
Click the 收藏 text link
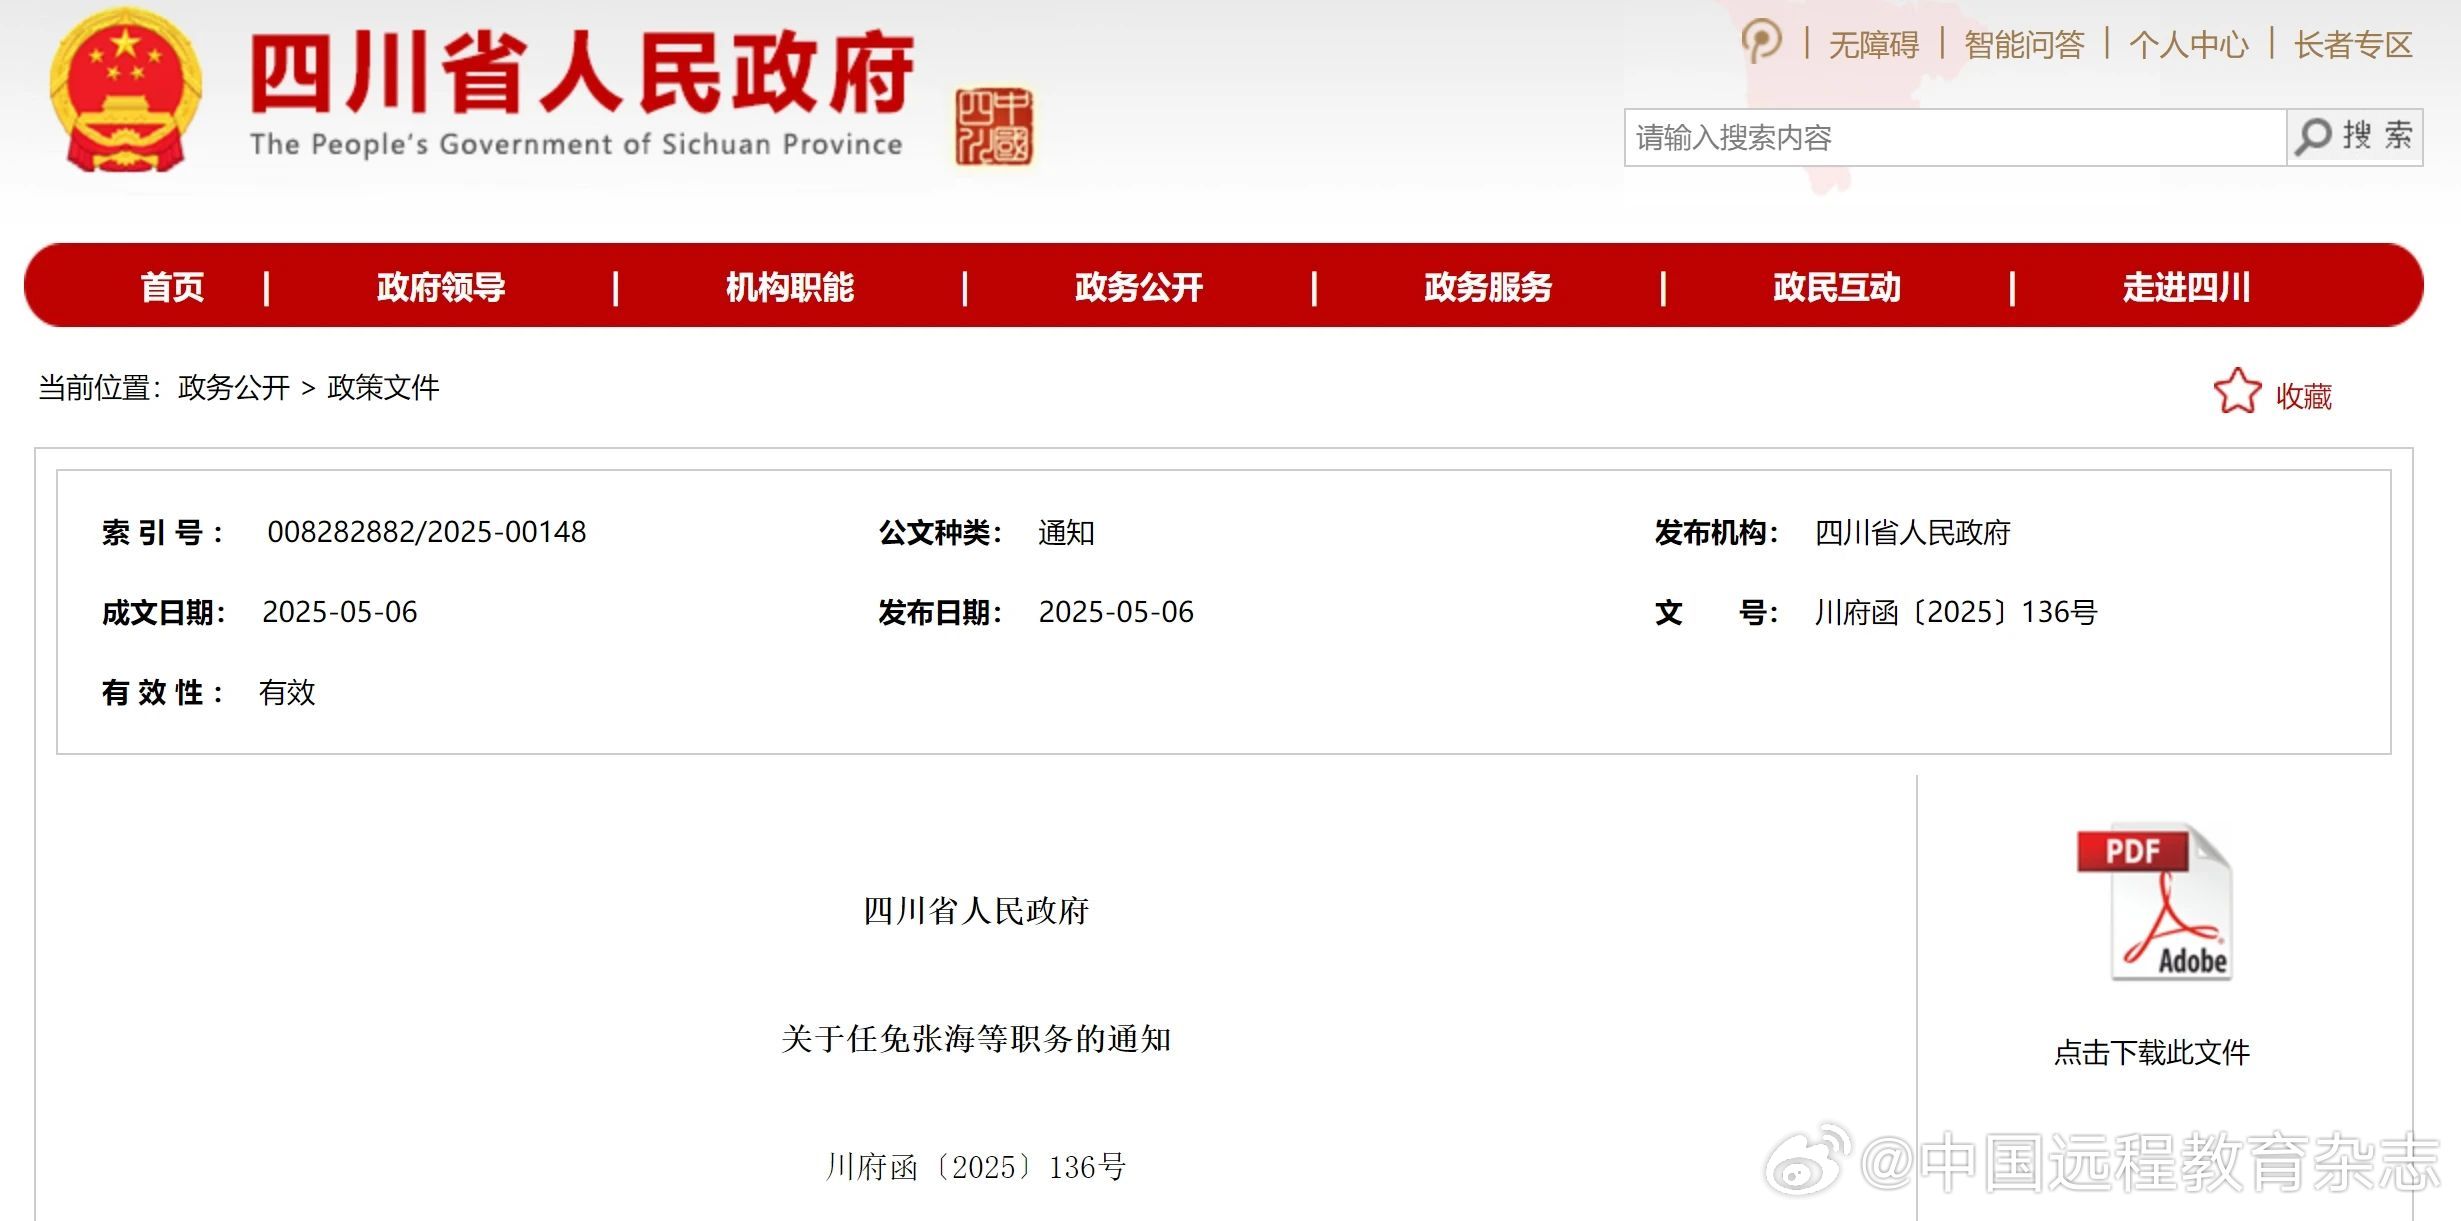pyautogui.click(x=2304, y=397)
